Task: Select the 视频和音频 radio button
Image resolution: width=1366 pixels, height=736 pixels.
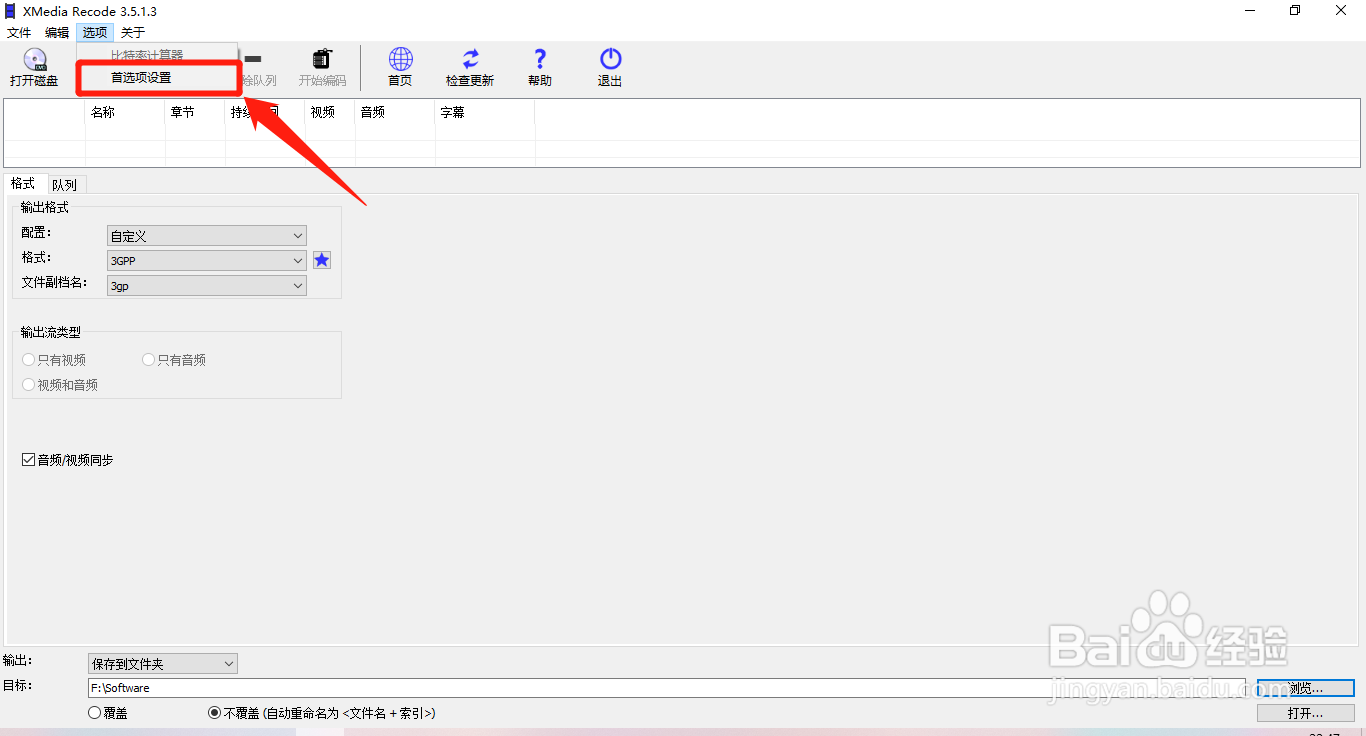Action: point(29,385)
